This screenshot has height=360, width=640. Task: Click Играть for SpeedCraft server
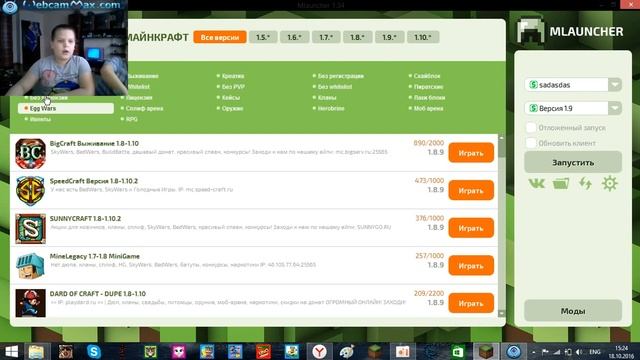(x=471, y=191)
